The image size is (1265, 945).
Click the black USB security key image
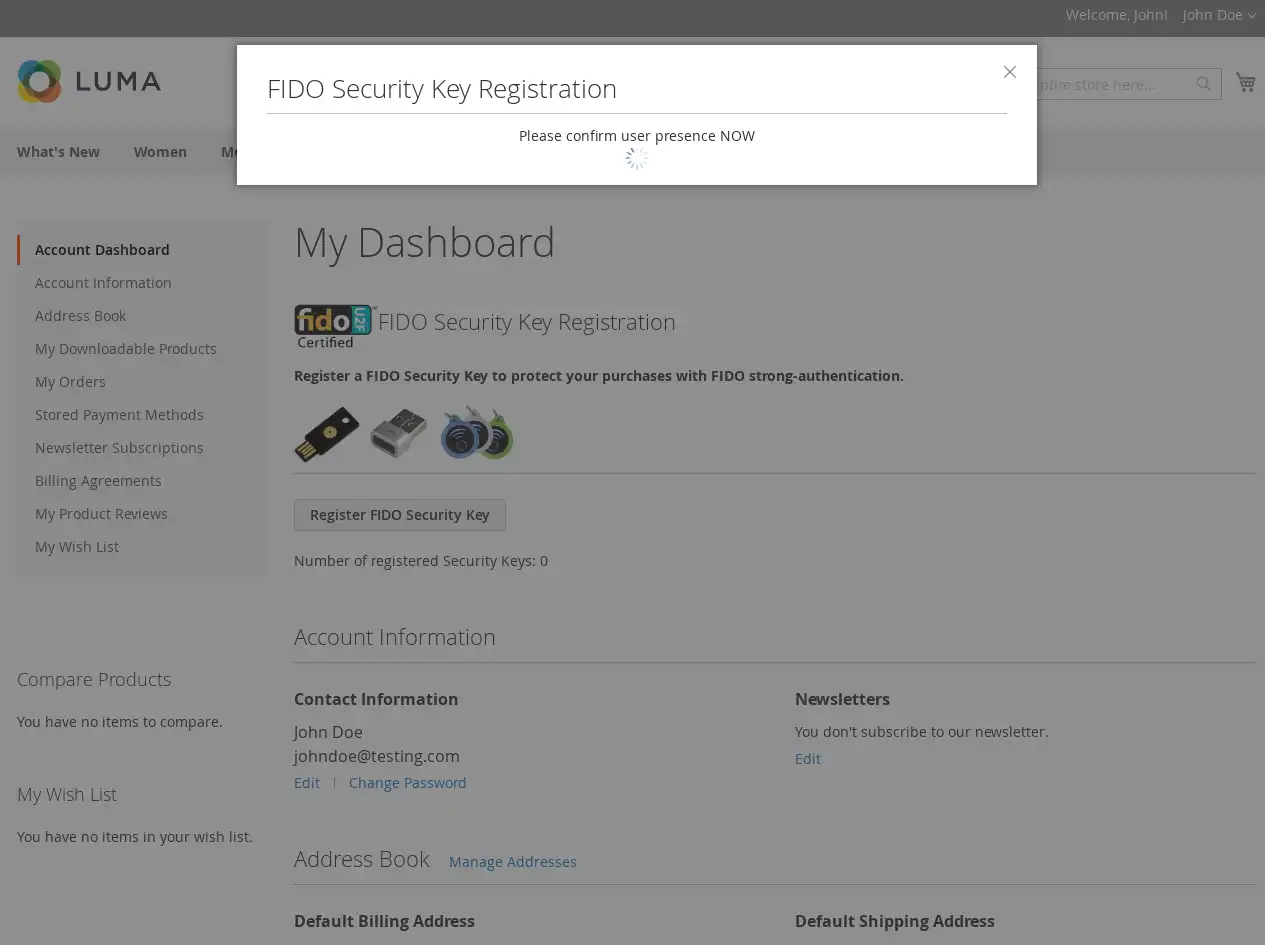(x=327, y=434)
